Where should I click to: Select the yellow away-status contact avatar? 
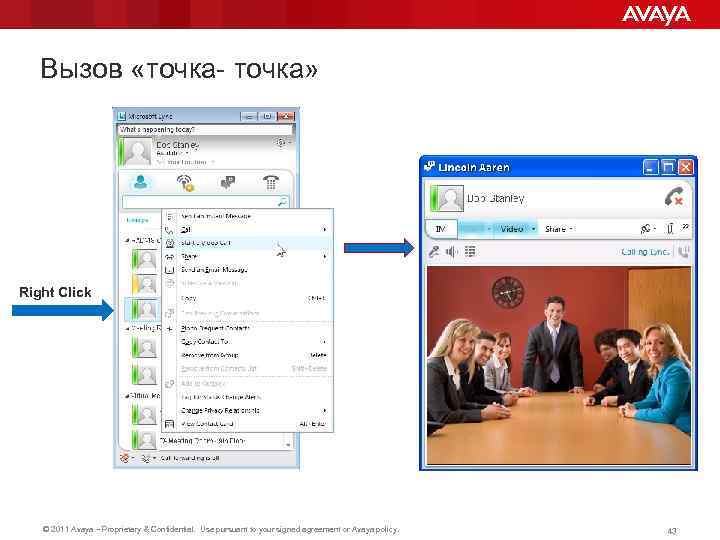click(144, 285)
